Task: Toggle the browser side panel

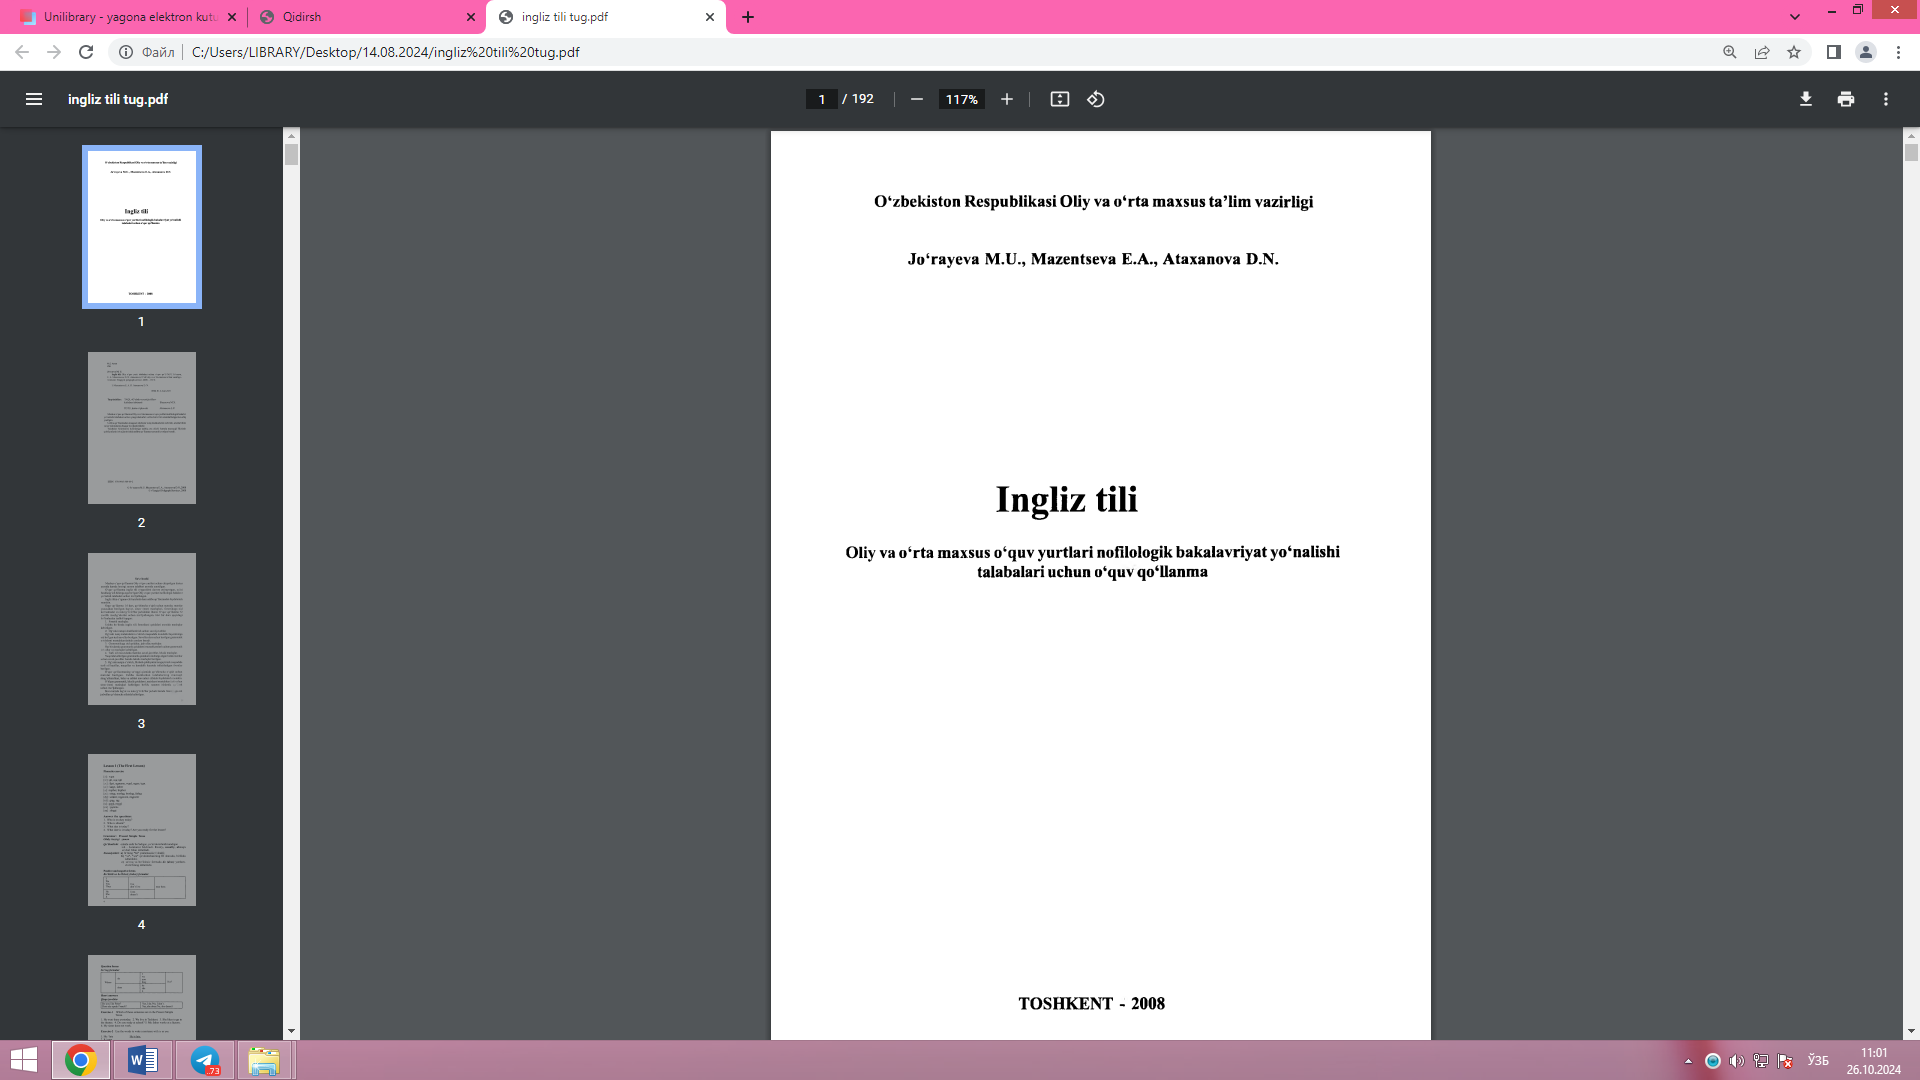Action: (1834, 52)
